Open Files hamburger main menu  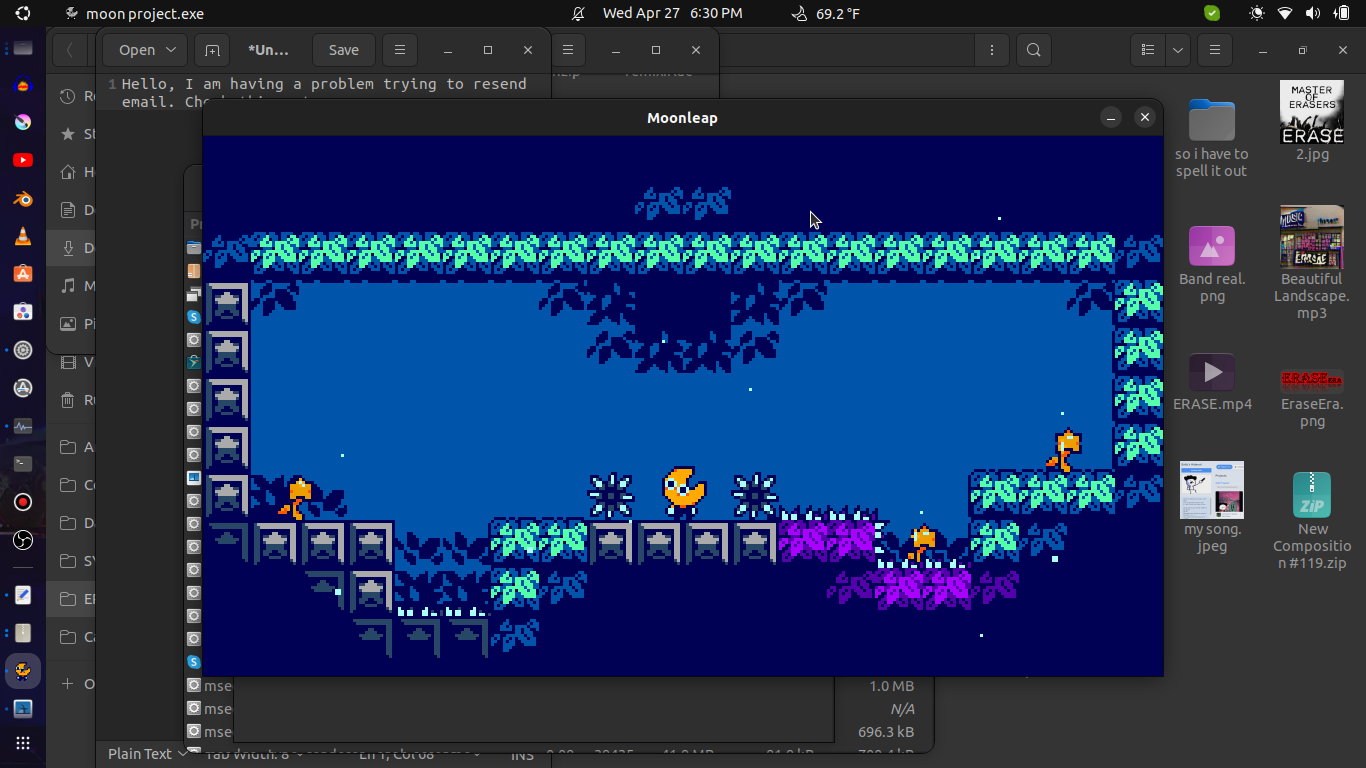[1214, 50]
